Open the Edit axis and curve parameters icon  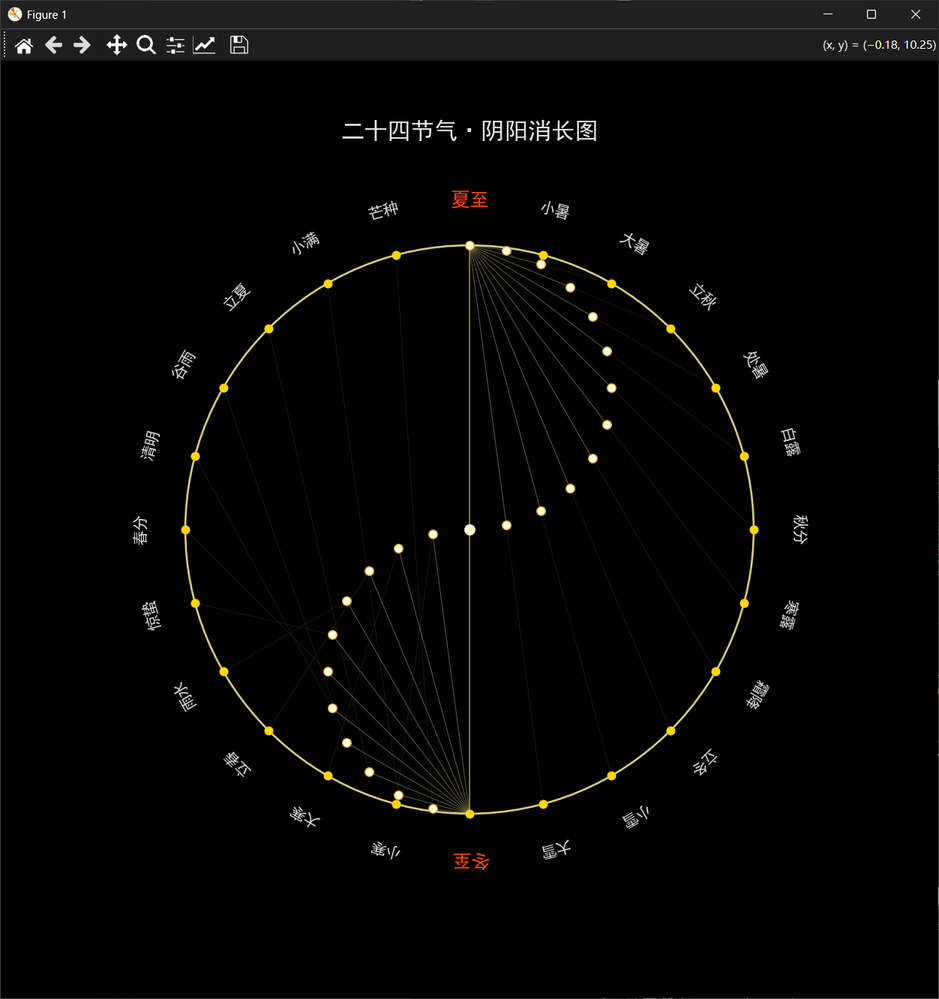coord(204,45)
